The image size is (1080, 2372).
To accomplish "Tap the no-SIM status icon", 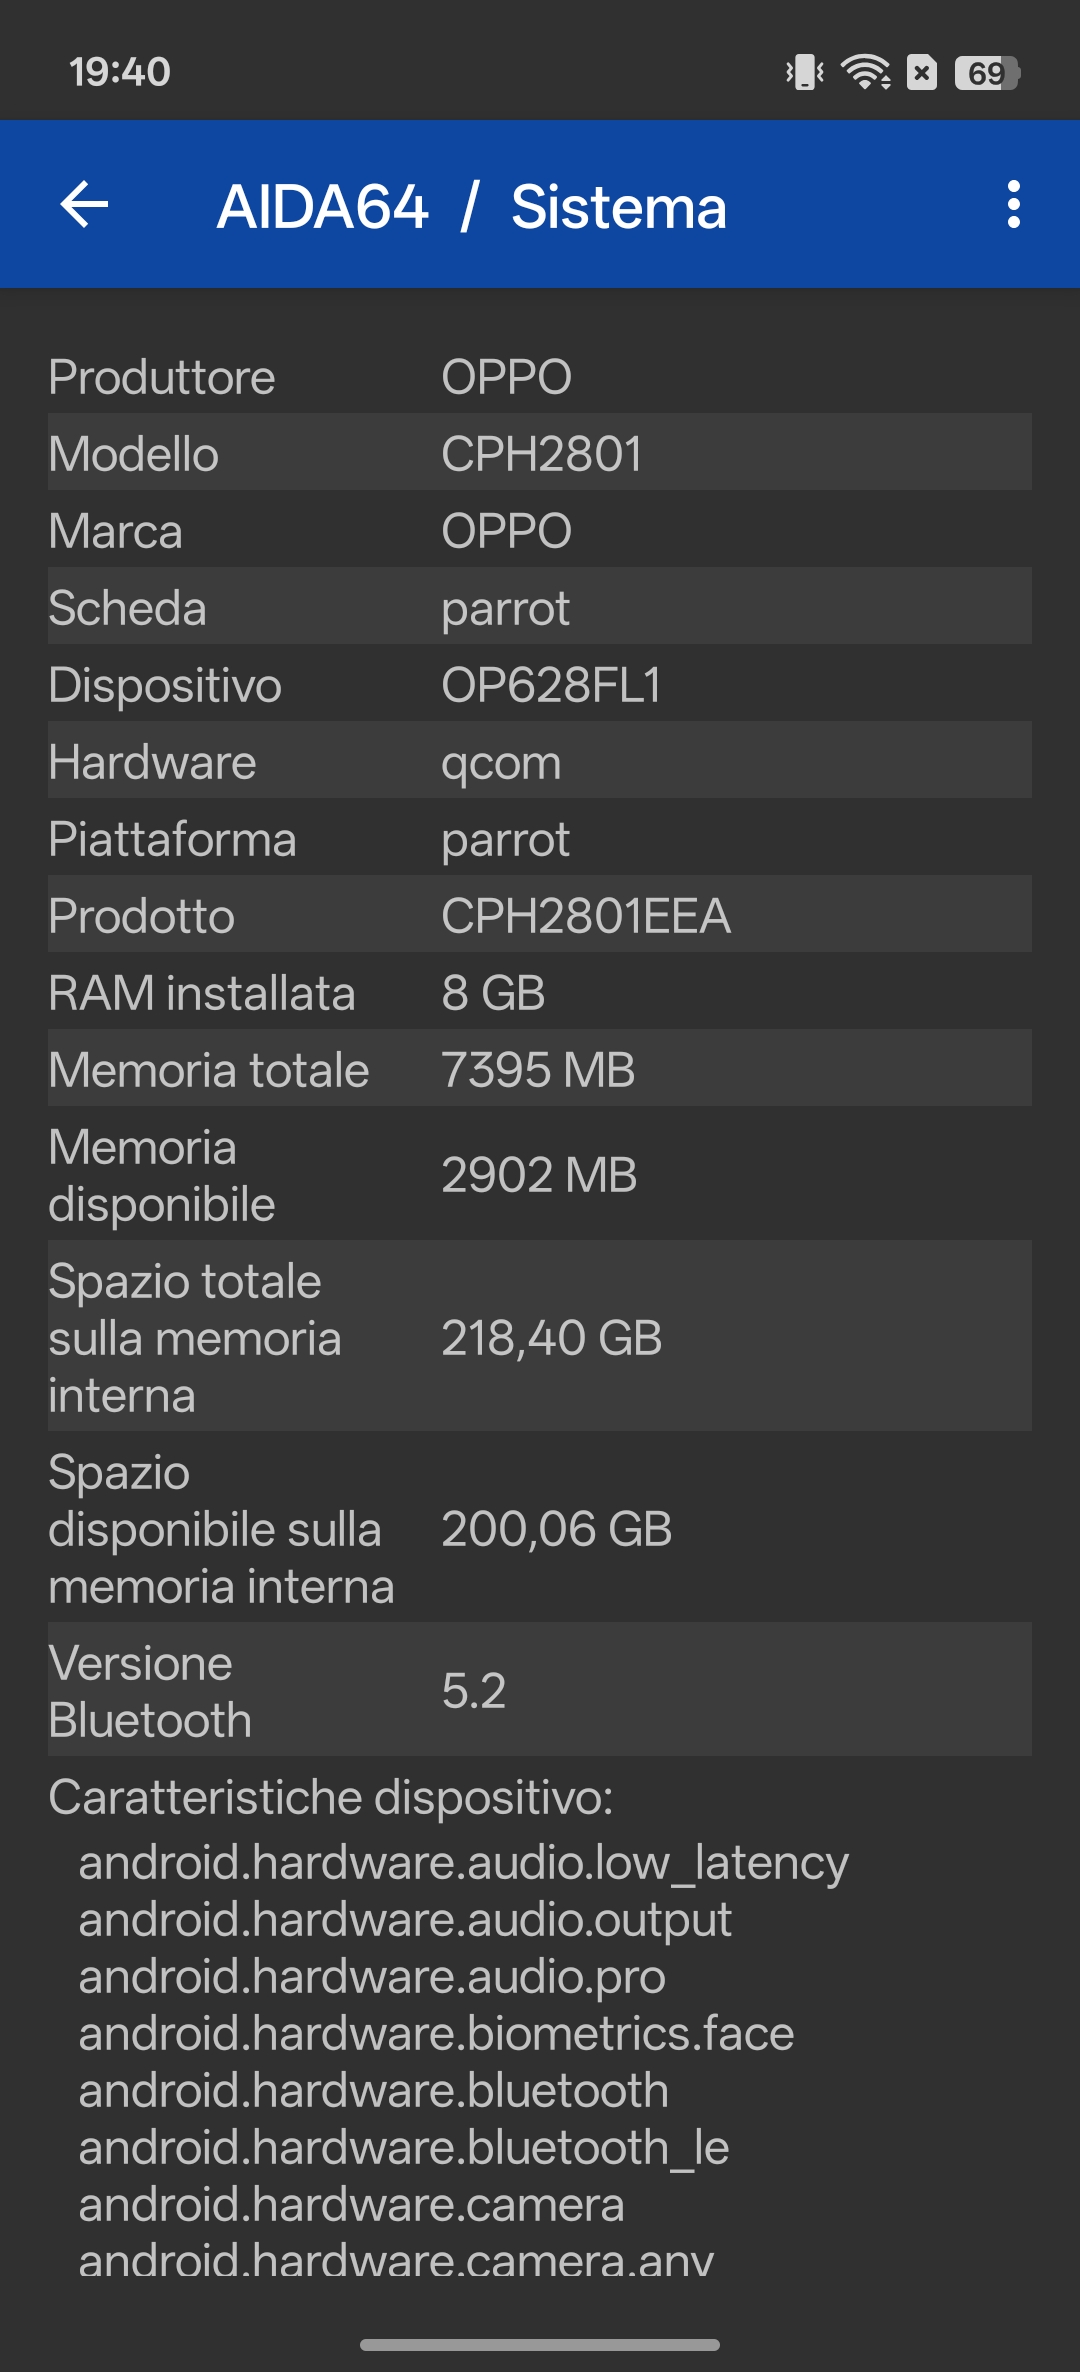I will tap(922, 72).
